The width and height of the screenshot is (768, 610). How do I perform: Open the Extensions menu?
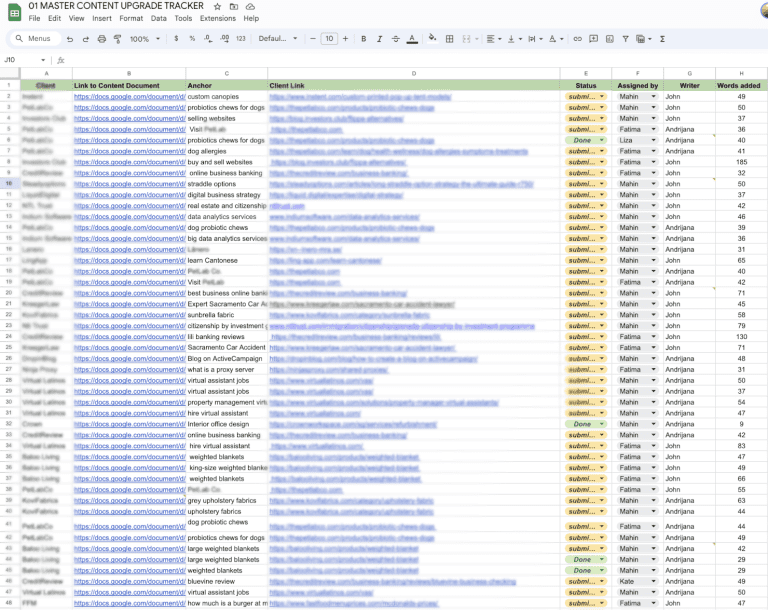coord(218,19)
